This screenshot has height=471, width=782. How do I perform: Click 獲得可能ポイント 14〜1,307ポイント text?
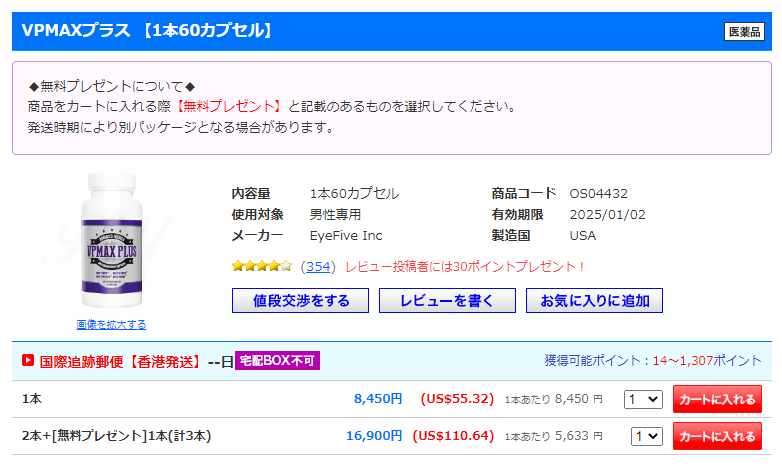(653, 361)
